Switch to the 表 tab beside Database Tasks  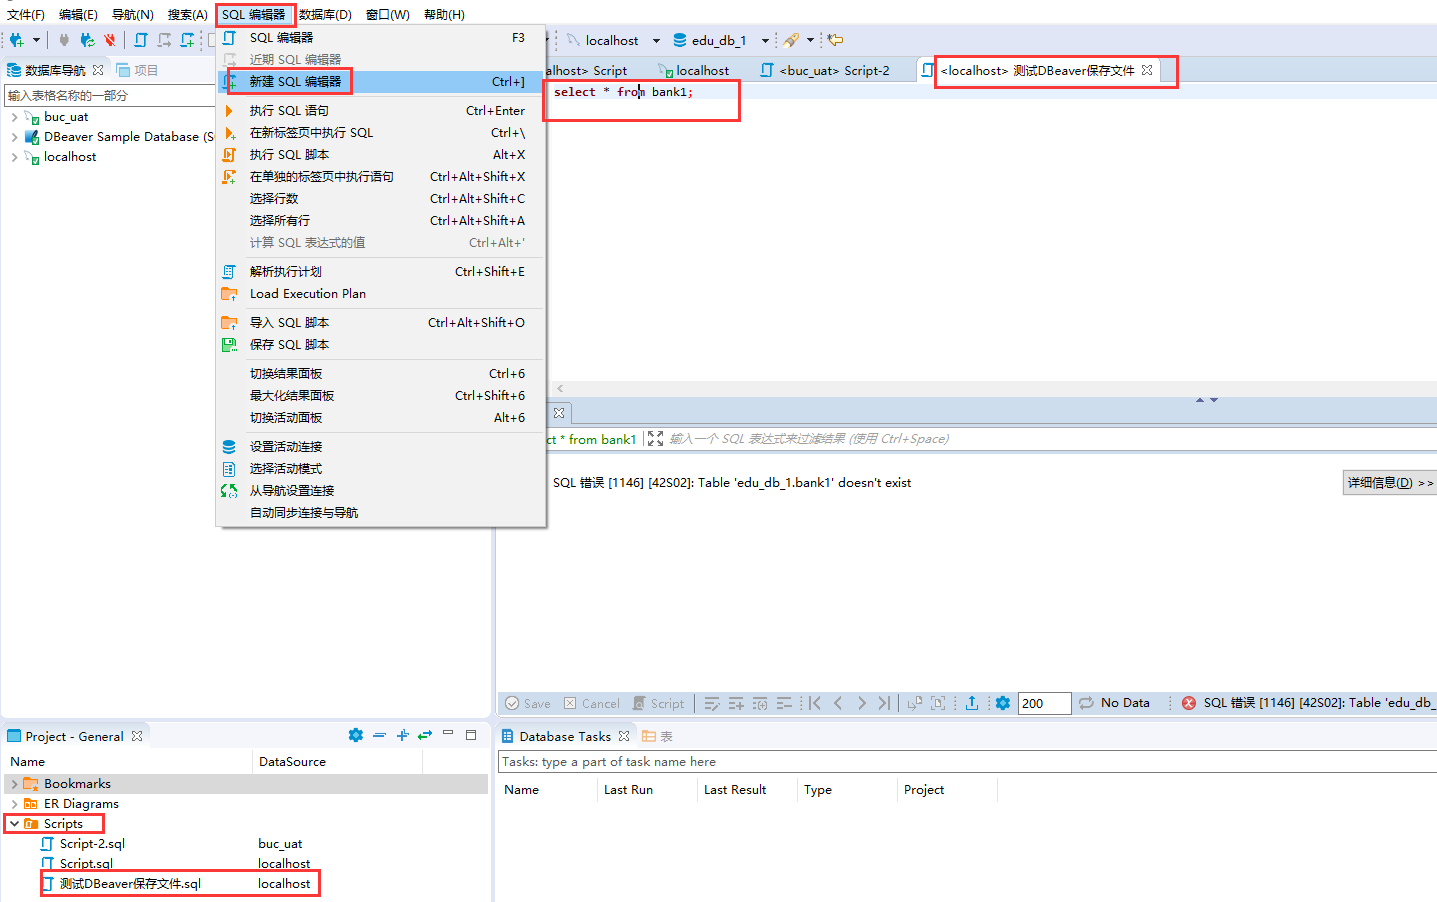658,736
